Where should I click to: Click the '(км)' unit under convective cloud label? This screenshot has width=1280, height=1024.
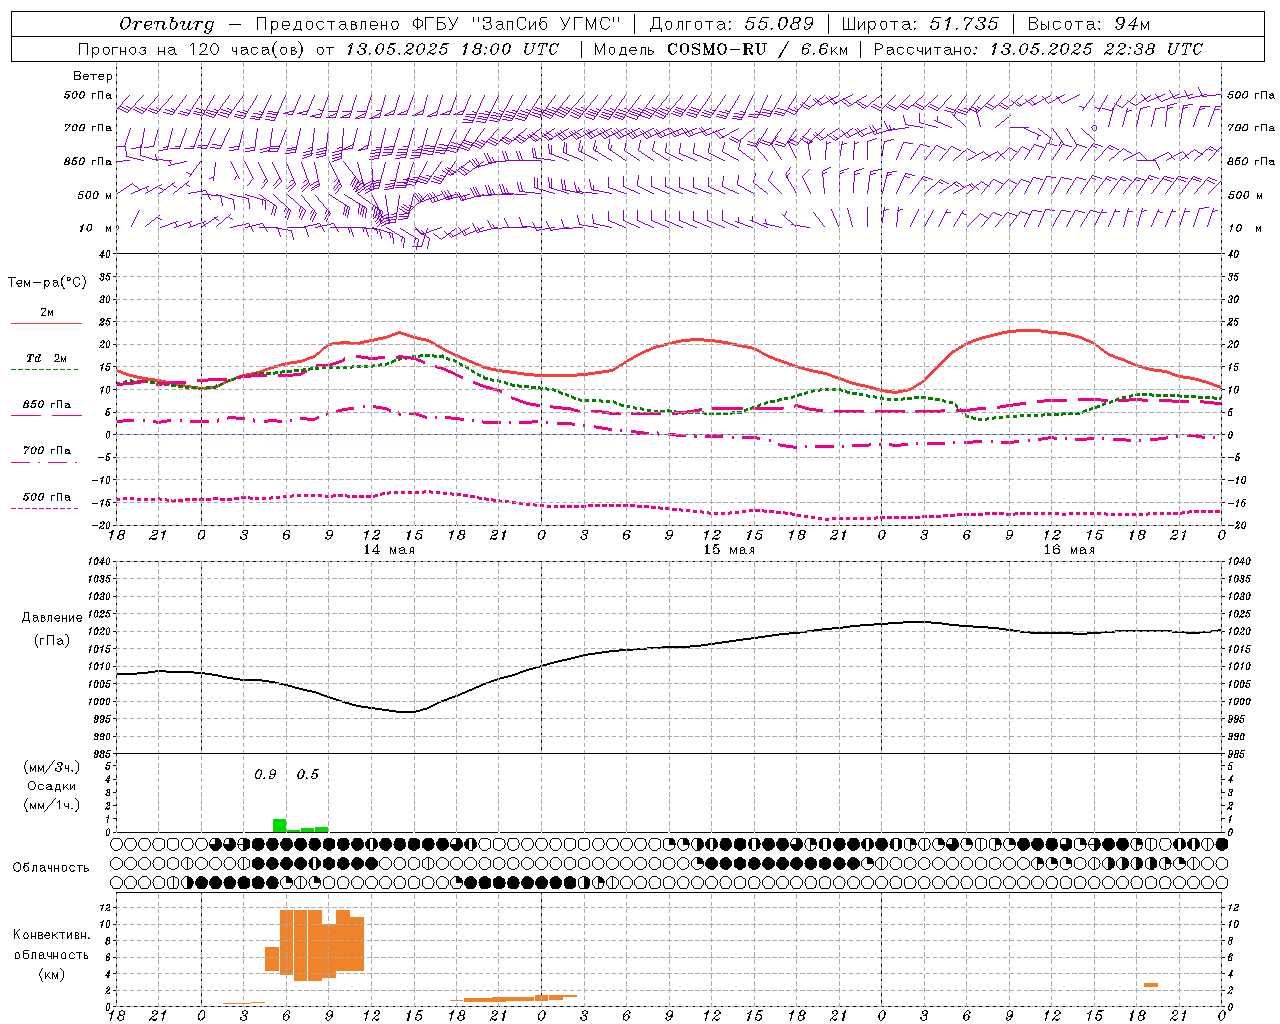pyautogui.click(x=51, y=974)
